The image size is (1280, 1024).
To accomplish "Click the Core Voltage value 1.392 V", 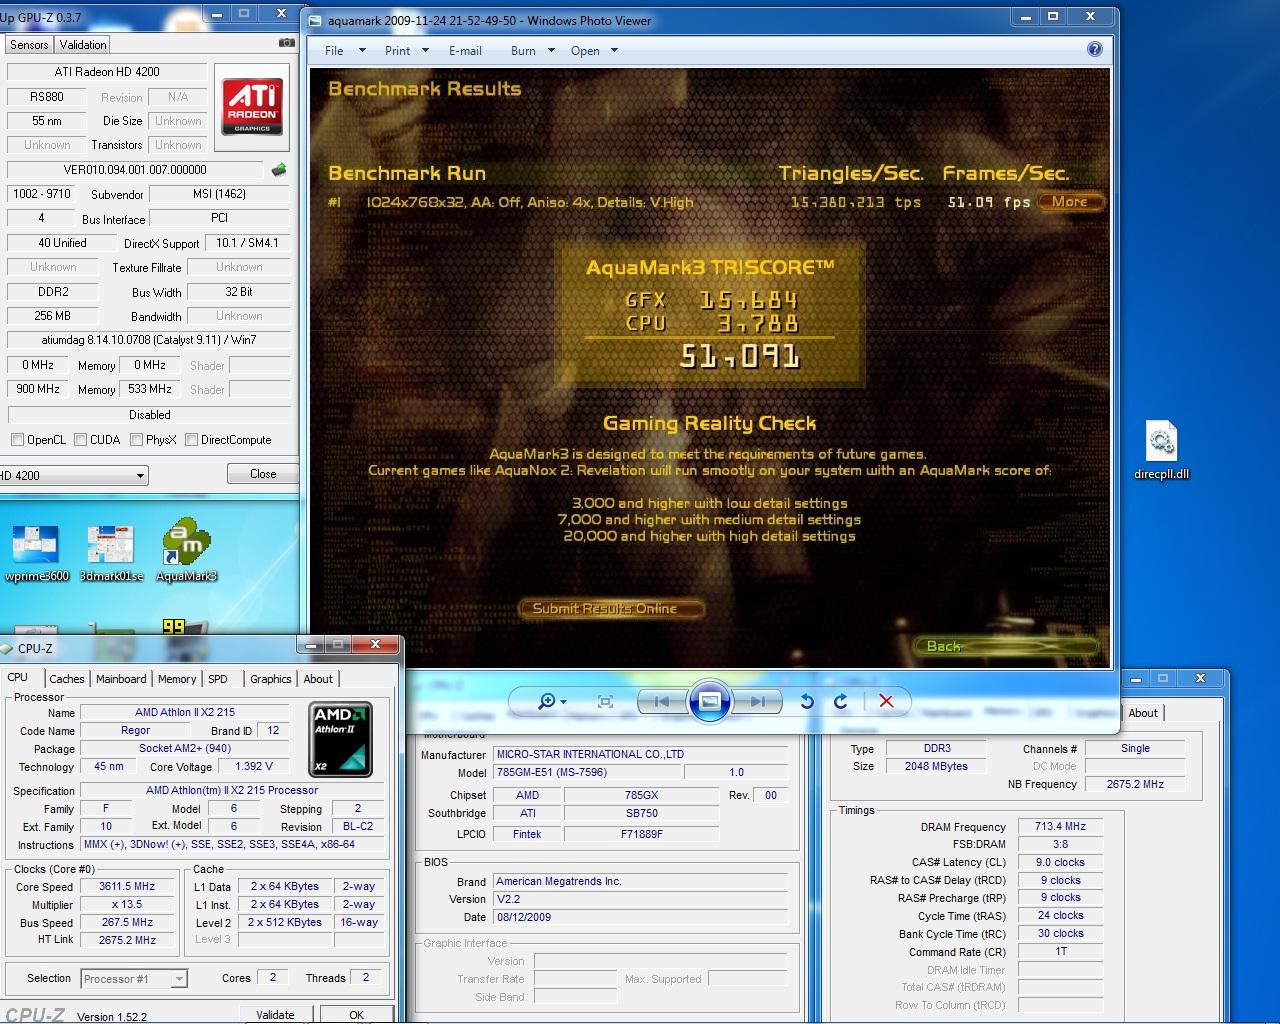I will tap(254, 767).
